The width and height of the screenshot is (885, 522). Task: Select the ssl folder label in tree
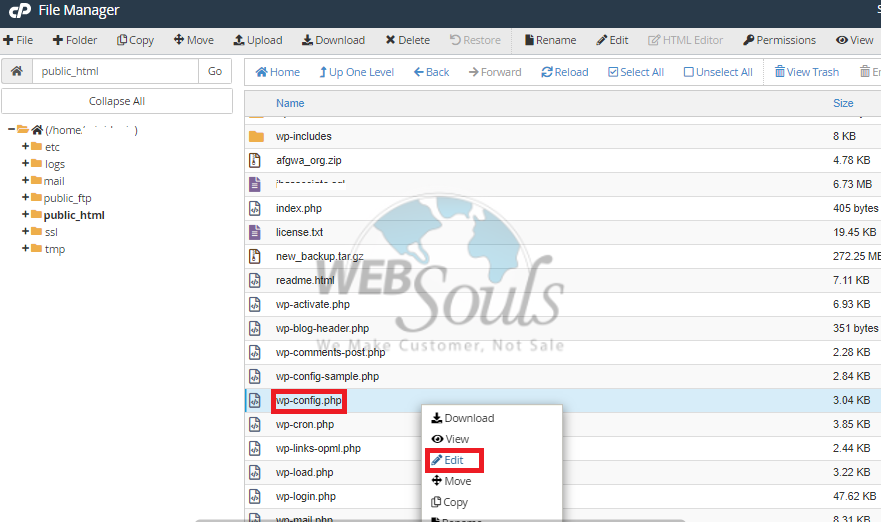[51, 232]
